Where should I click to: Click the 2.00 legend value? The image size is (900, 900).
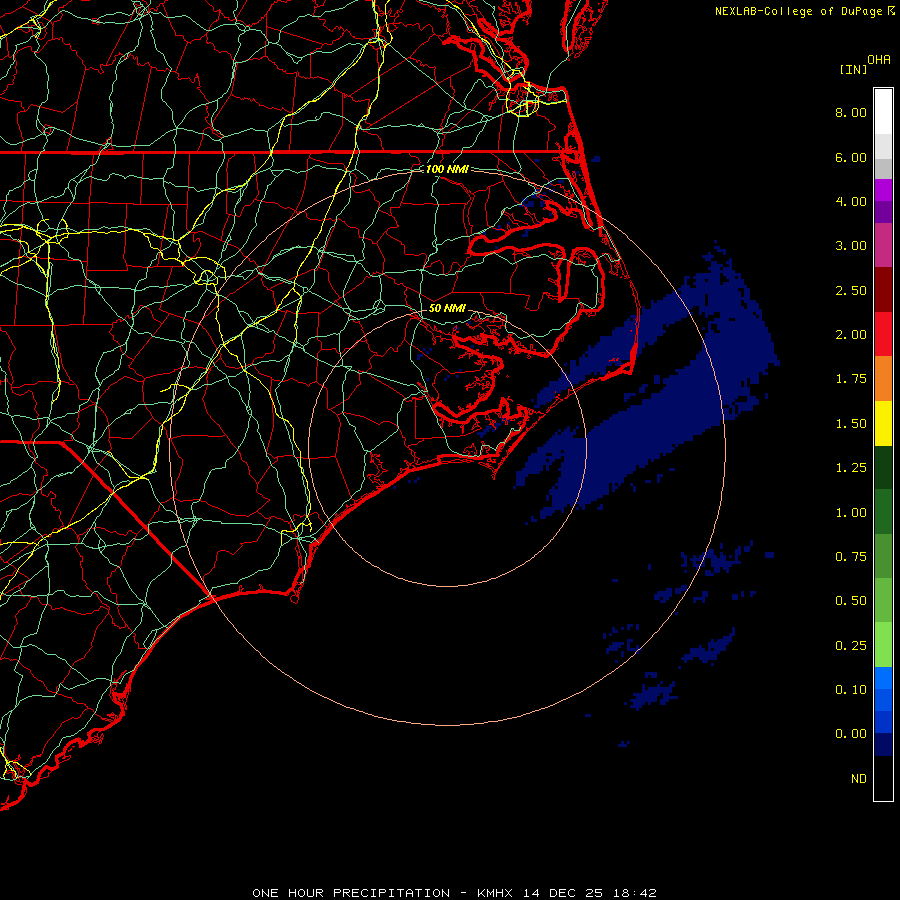pos(851,335)
